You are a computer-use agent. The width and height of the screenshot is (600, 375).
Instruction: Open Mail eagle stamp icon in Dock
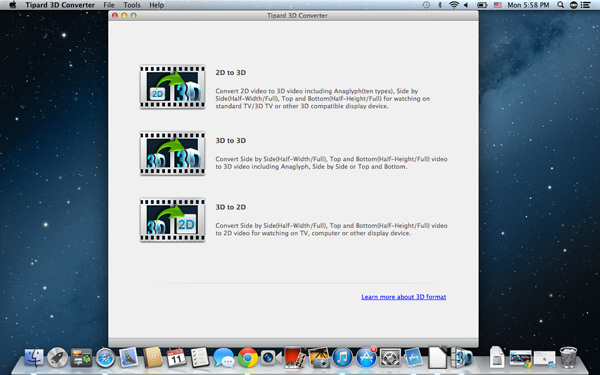129,358
